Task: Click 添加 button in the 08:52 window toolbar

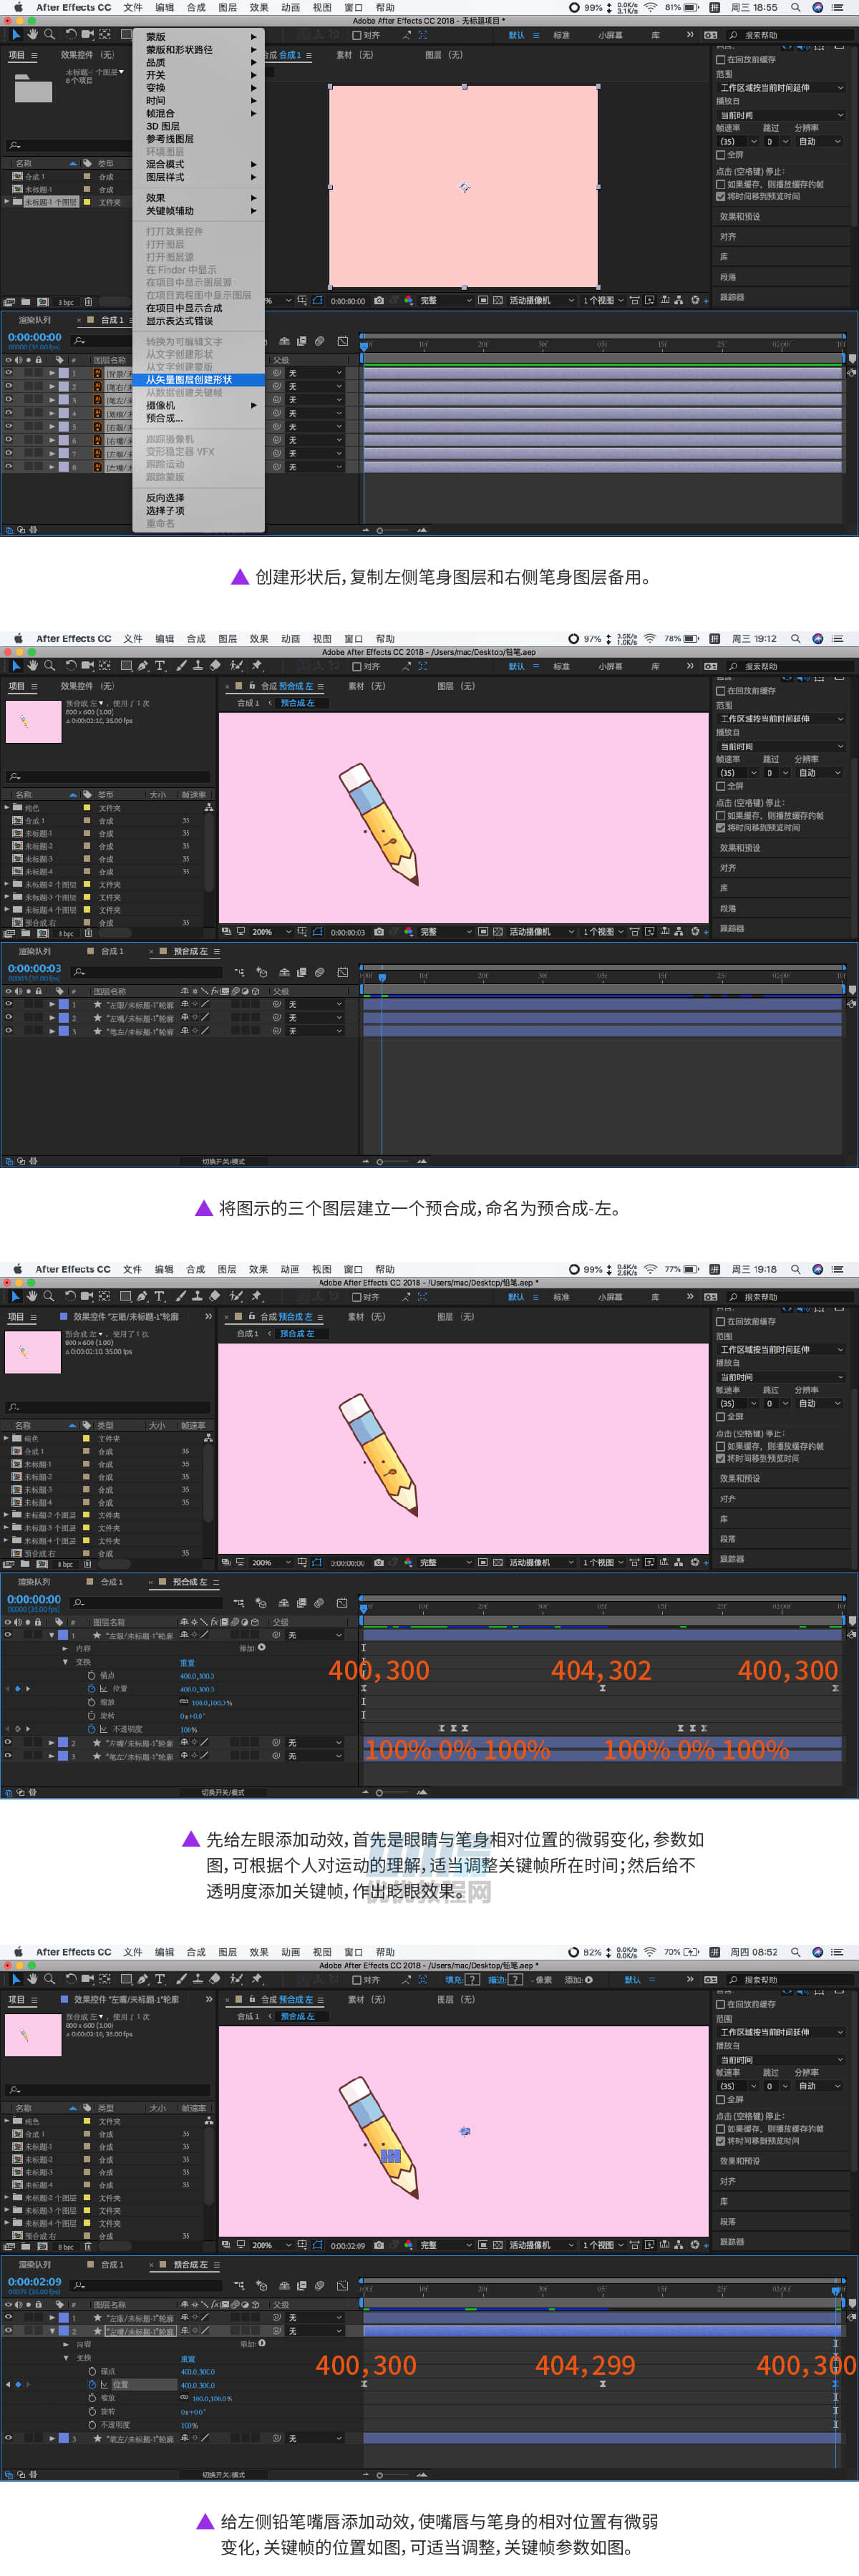Action: tap(578, 1979)
